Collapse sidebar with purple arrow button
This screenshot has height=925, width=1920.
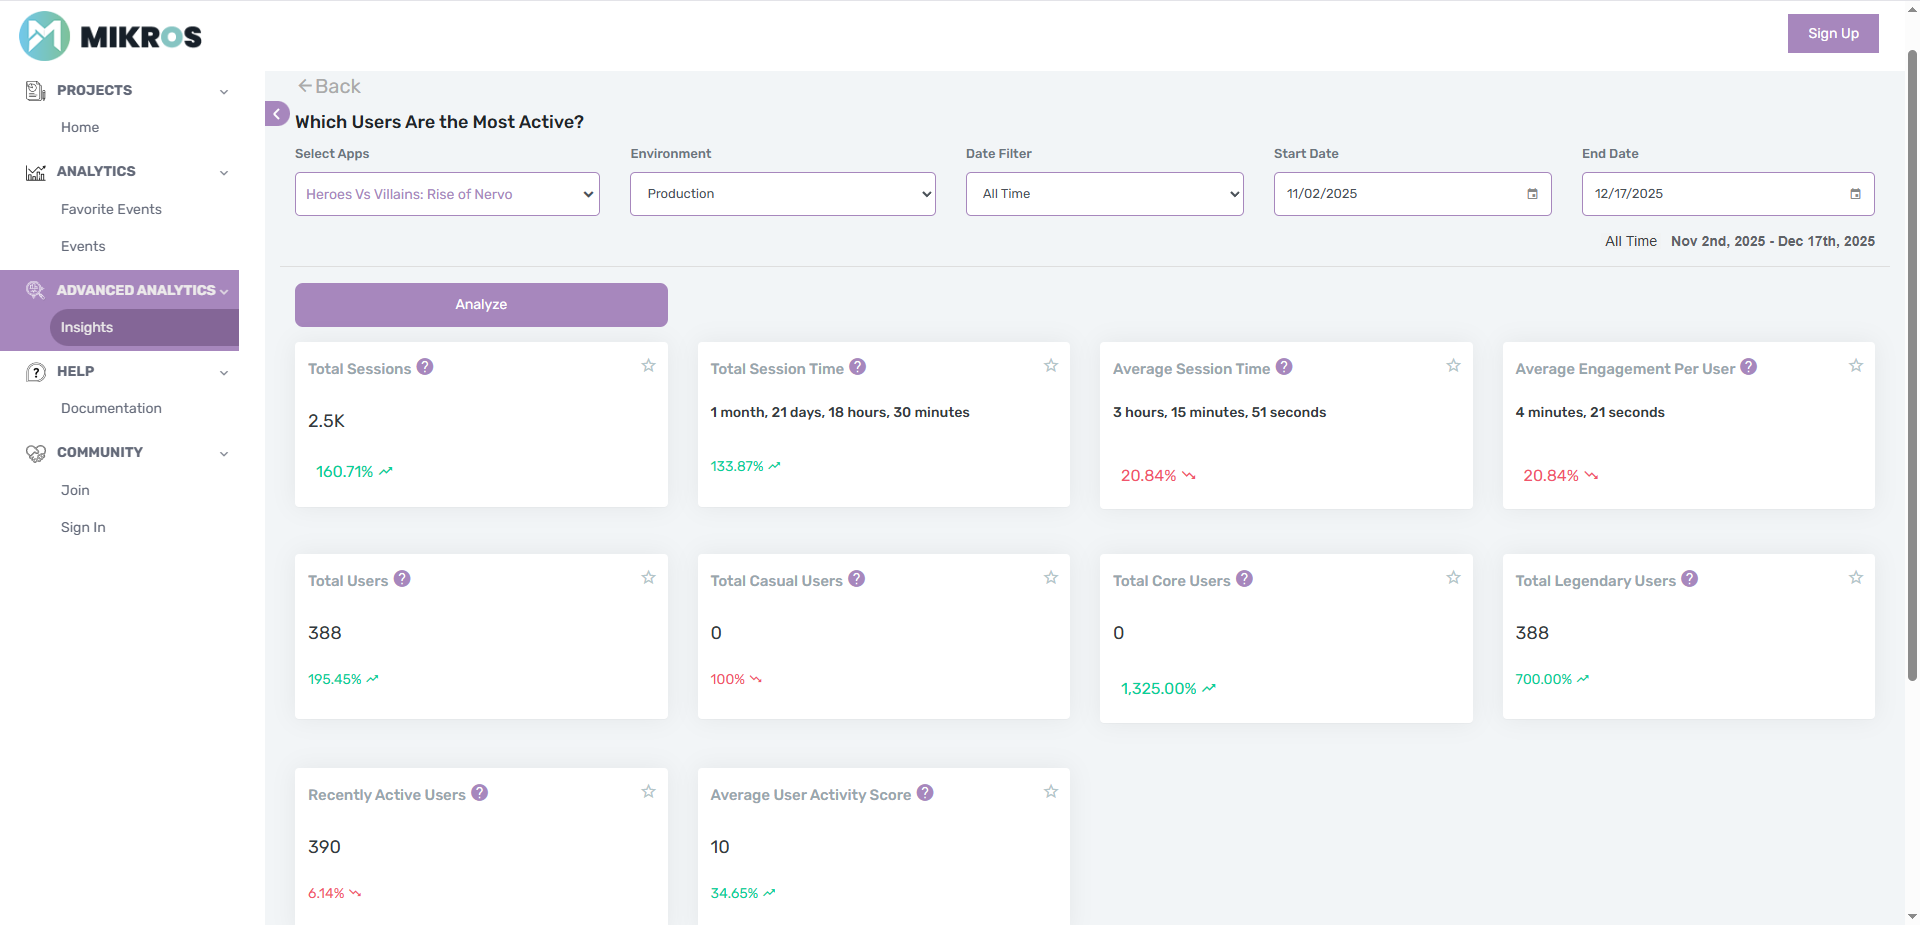pos(277,114)
